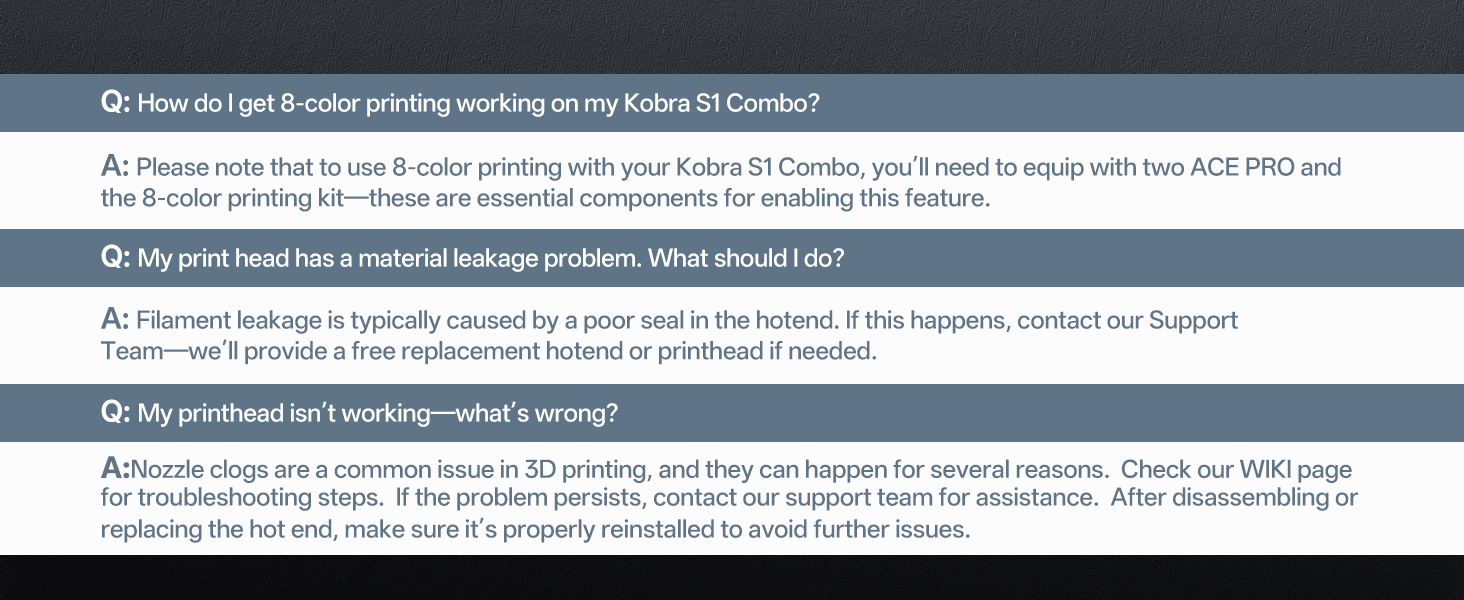Click the A: label before "Nozzle clogs"
The image size is (1464, 600).
pyautogui.click(x=115, y=469)
